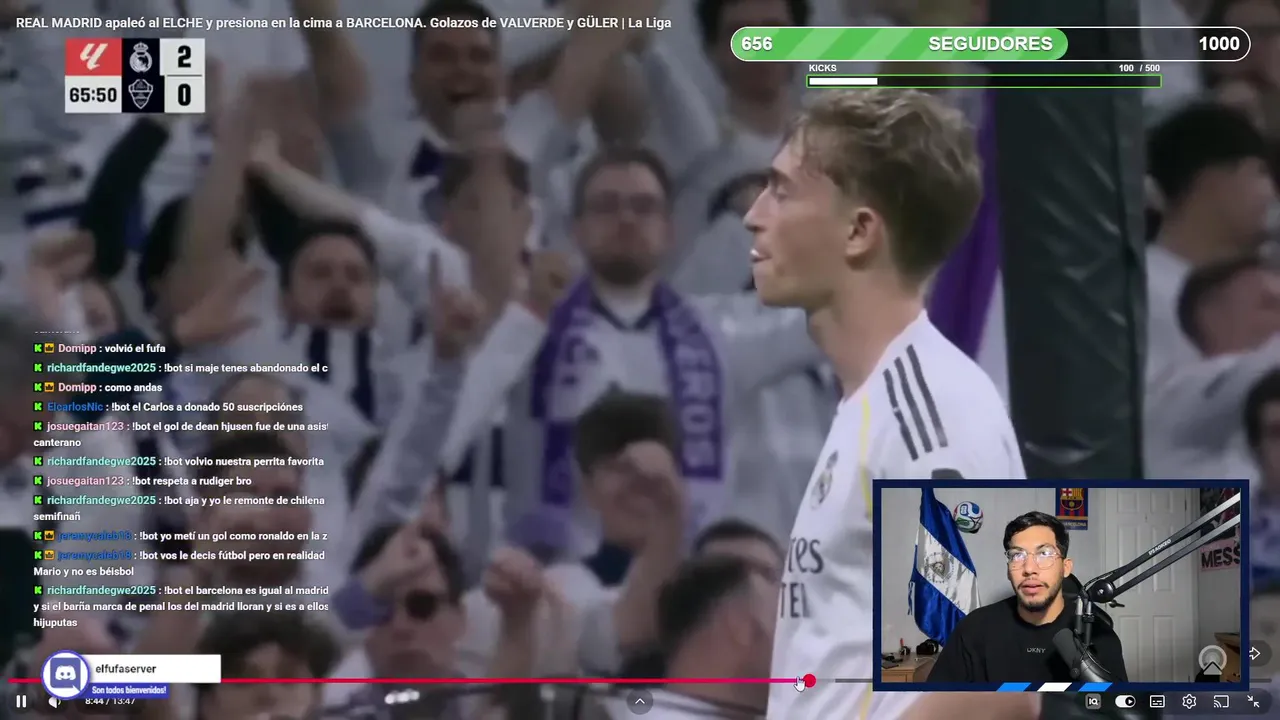Mute the player volume speaker icon
The width and height of the screenshot is (1280, 720).
54,702
